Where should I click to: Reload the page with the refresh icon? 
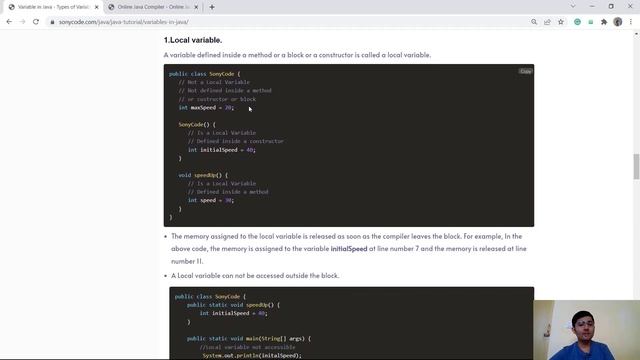36,22
